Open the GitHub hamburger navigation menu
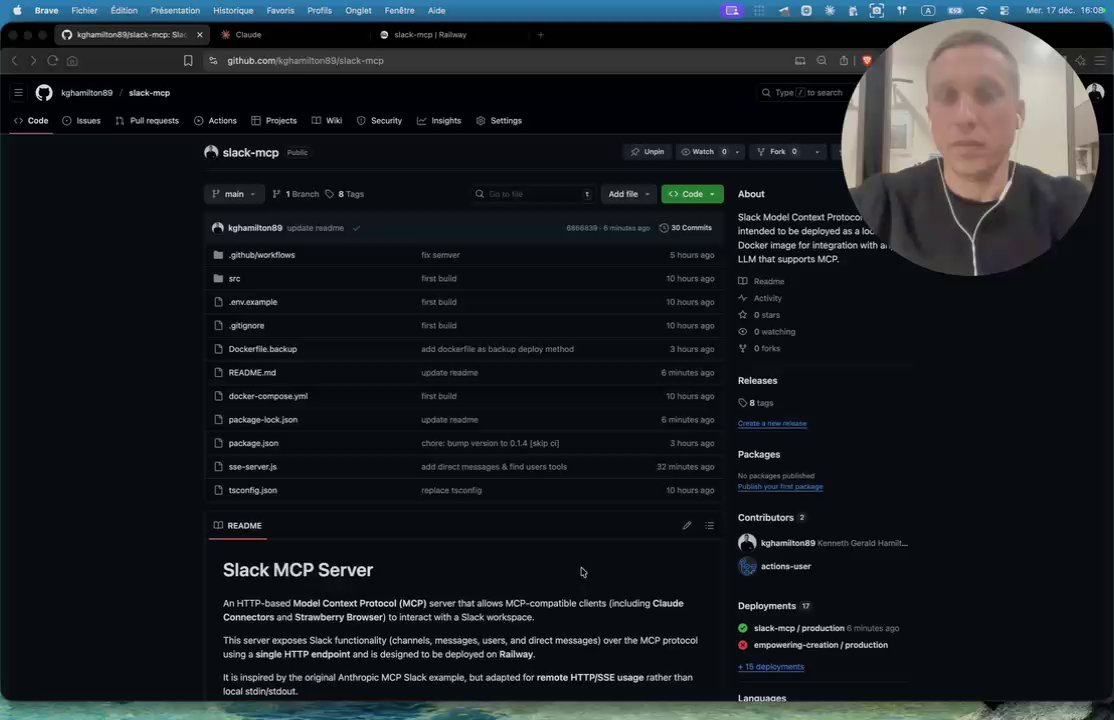 tap(18, 92)
